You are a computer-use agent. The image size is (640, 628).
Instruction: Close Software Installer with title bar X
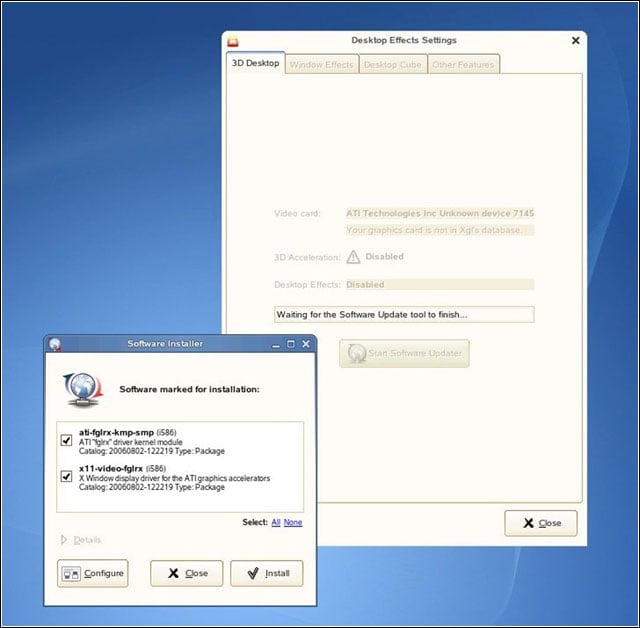(306, 344)
